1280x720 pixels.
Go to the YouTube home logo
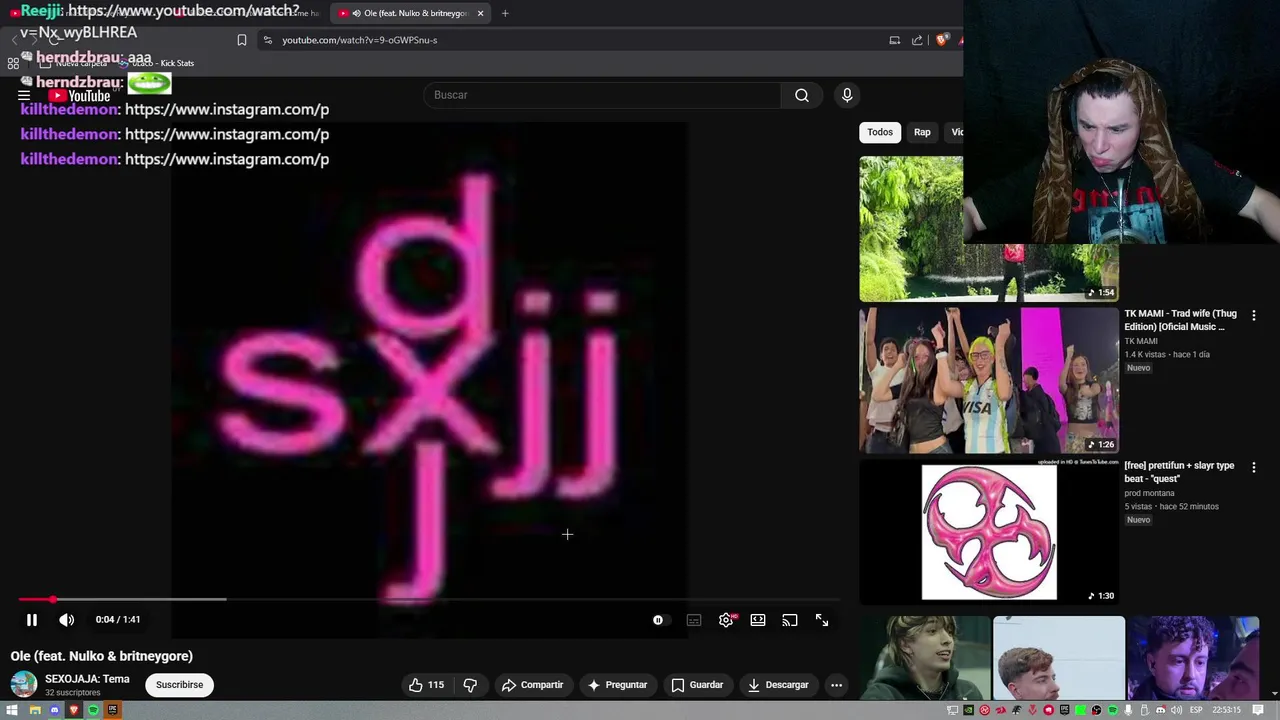[79, 96]
